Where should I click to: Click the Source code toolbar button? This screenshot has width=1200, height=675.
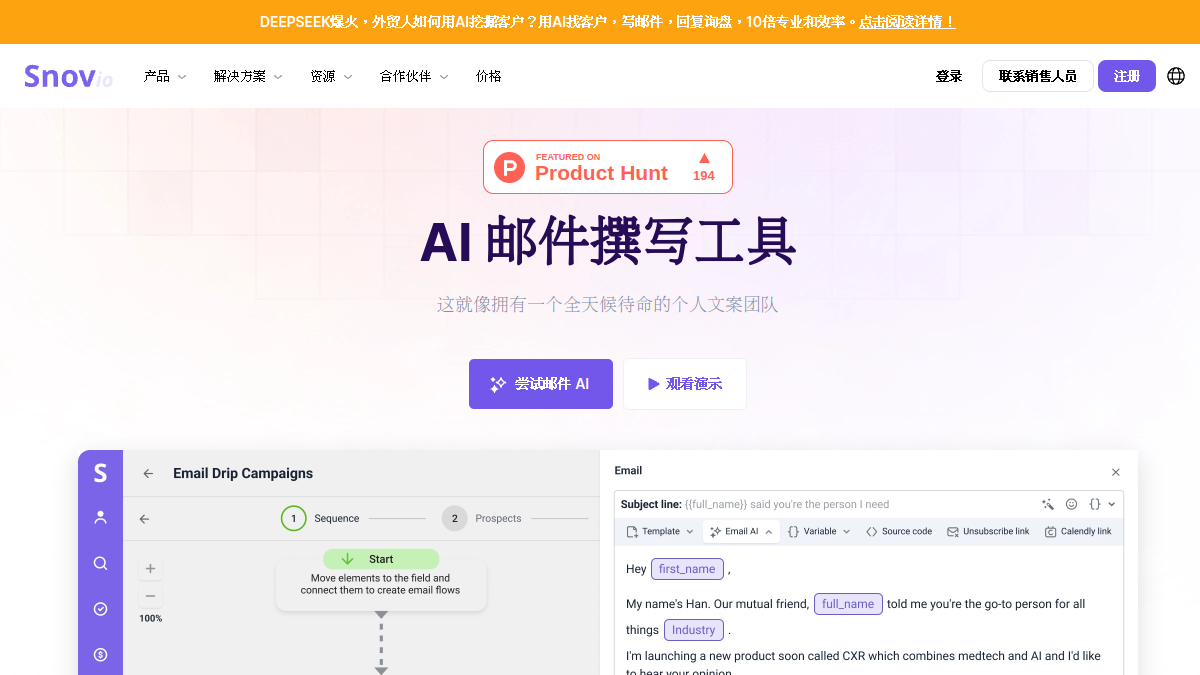click(x=899, y=532)
